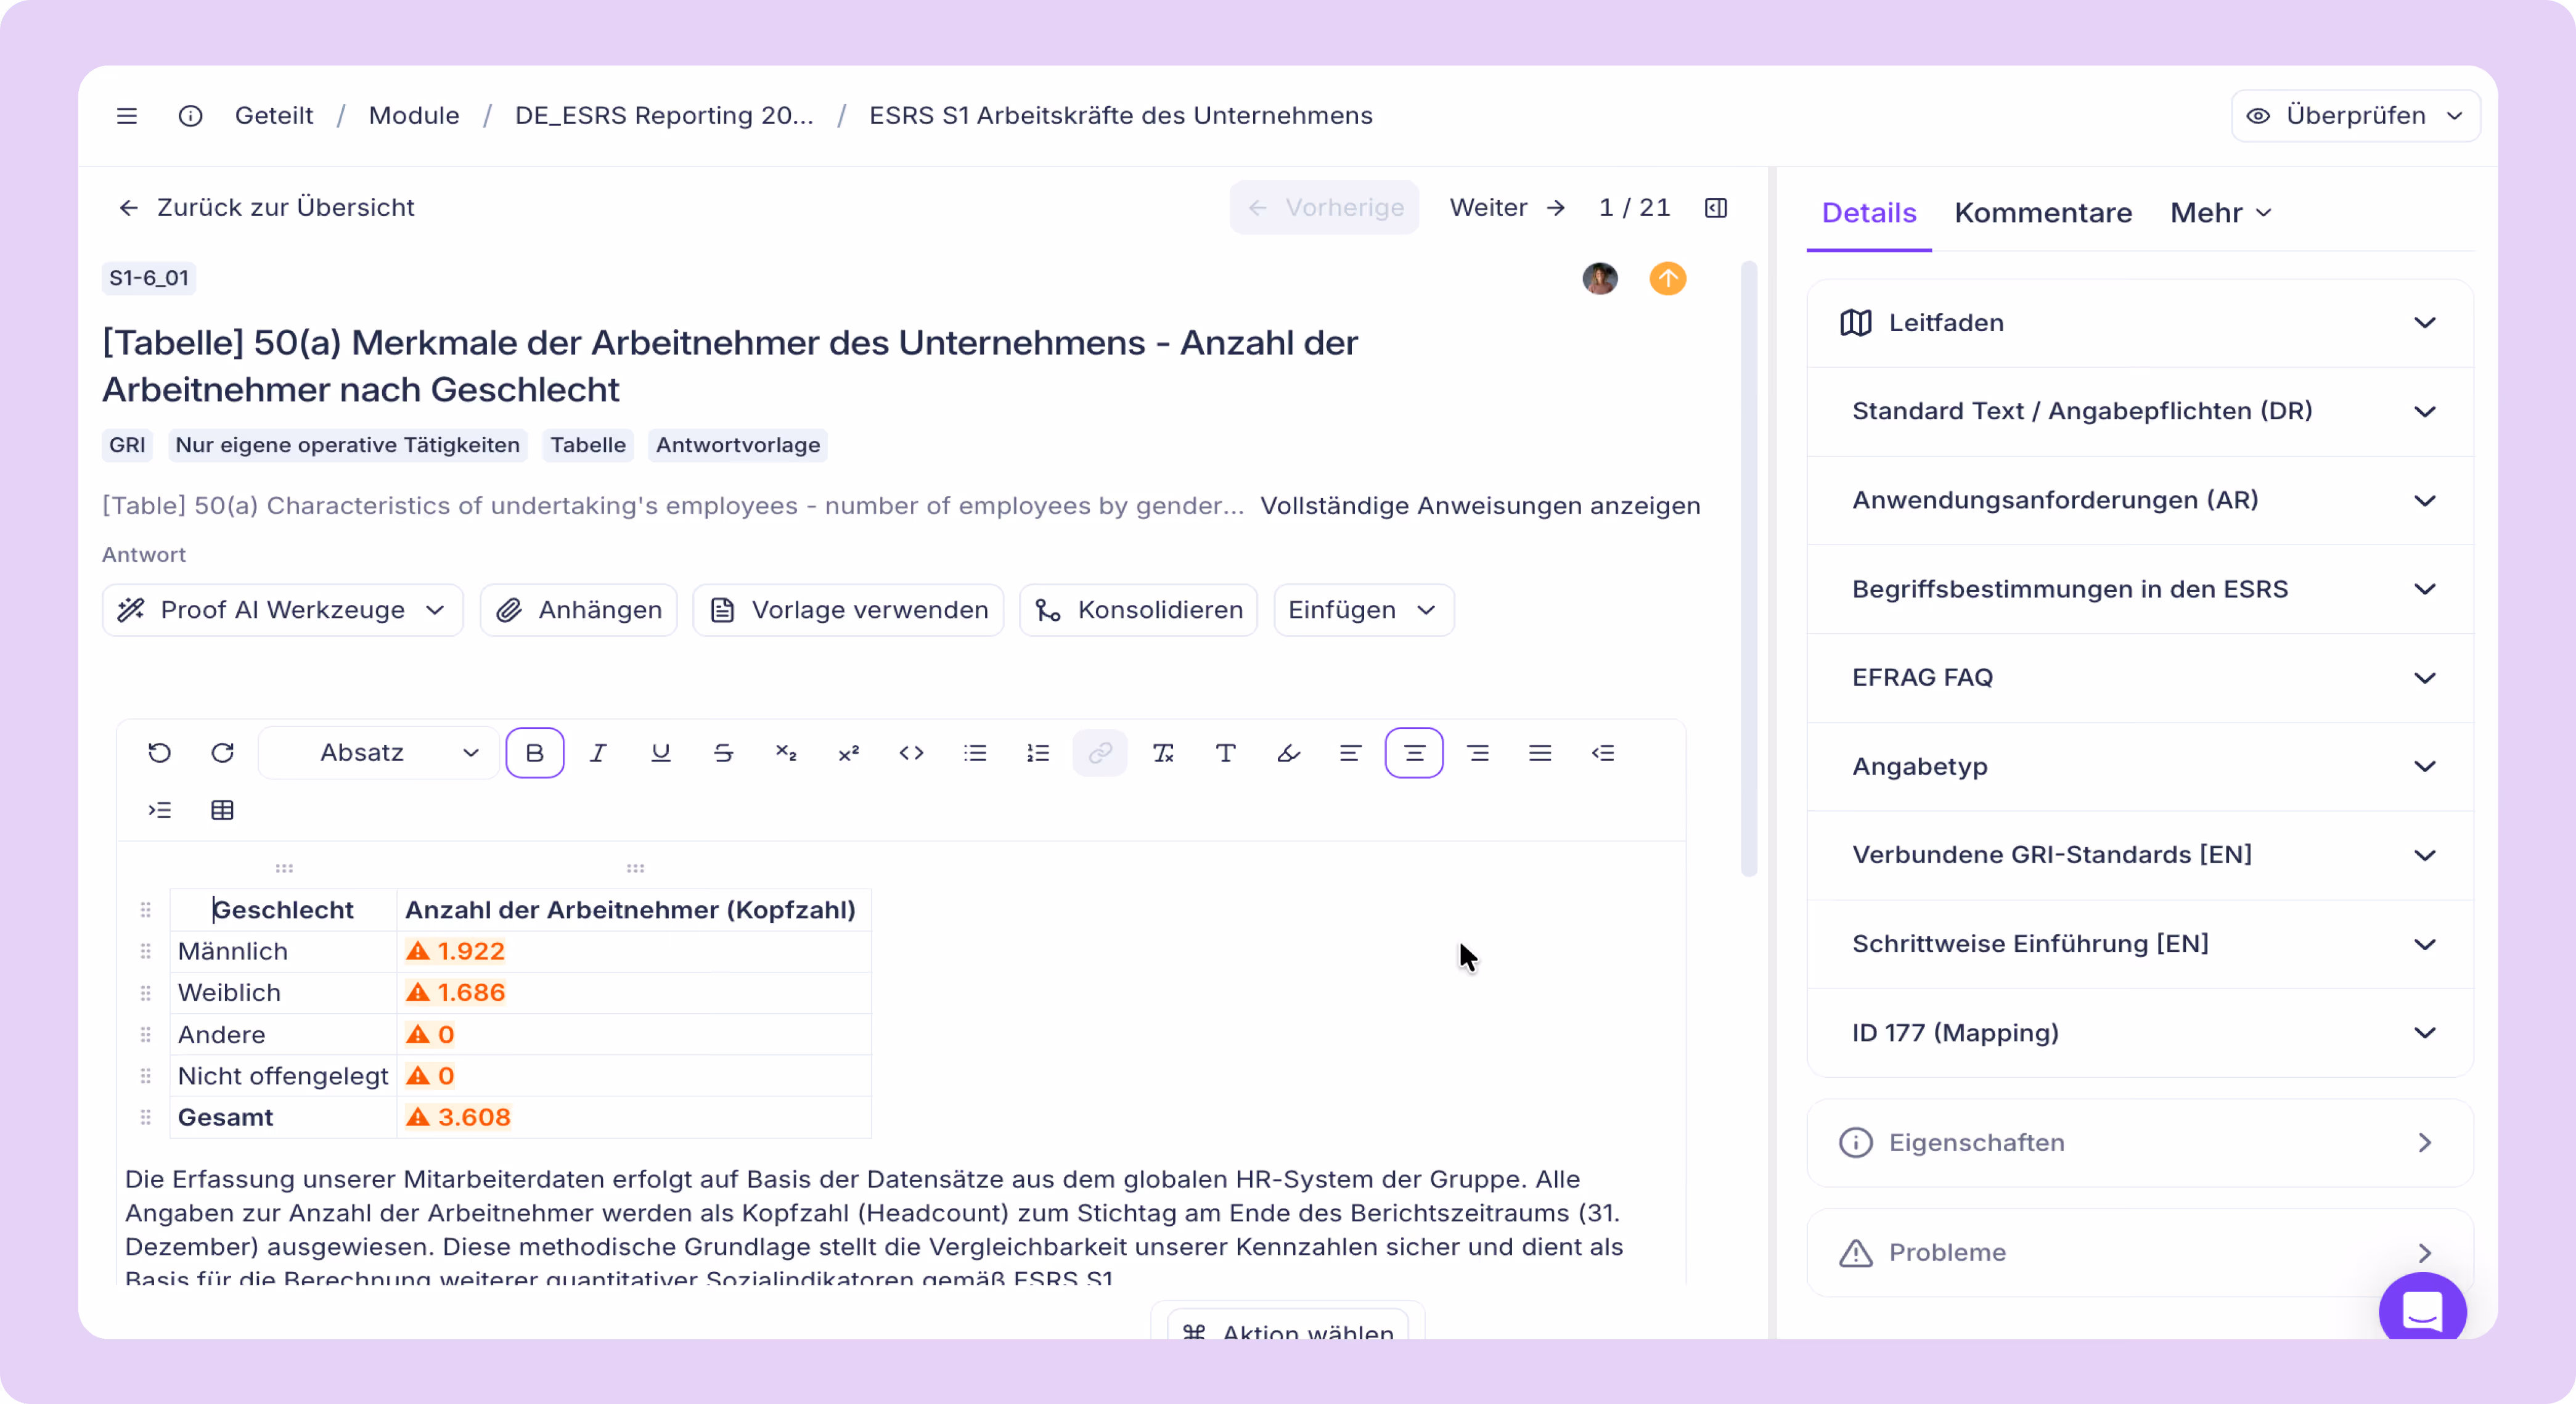This screenshot has height=1404, width=2576.
Task: Expand Begriffsbestimmungen in den ESRS
Action: 2139,589
